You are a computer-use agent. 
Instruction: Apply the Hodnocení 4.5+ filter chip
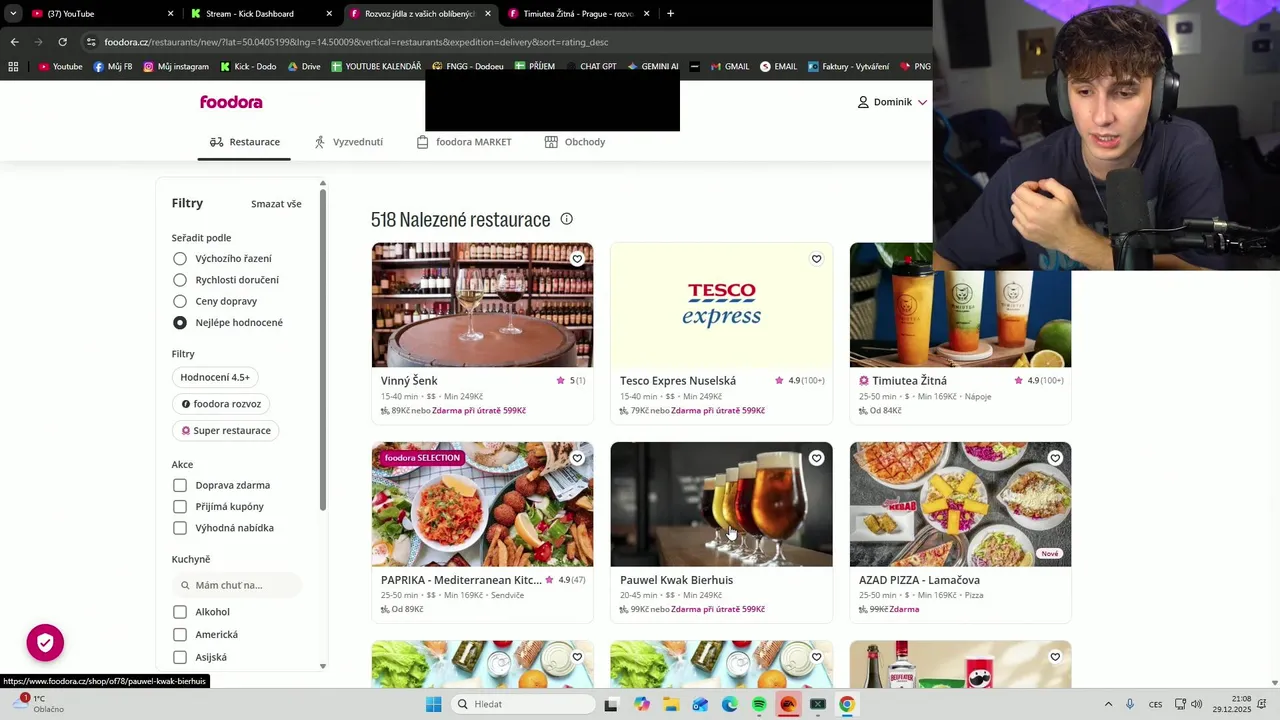coord(215,377)
